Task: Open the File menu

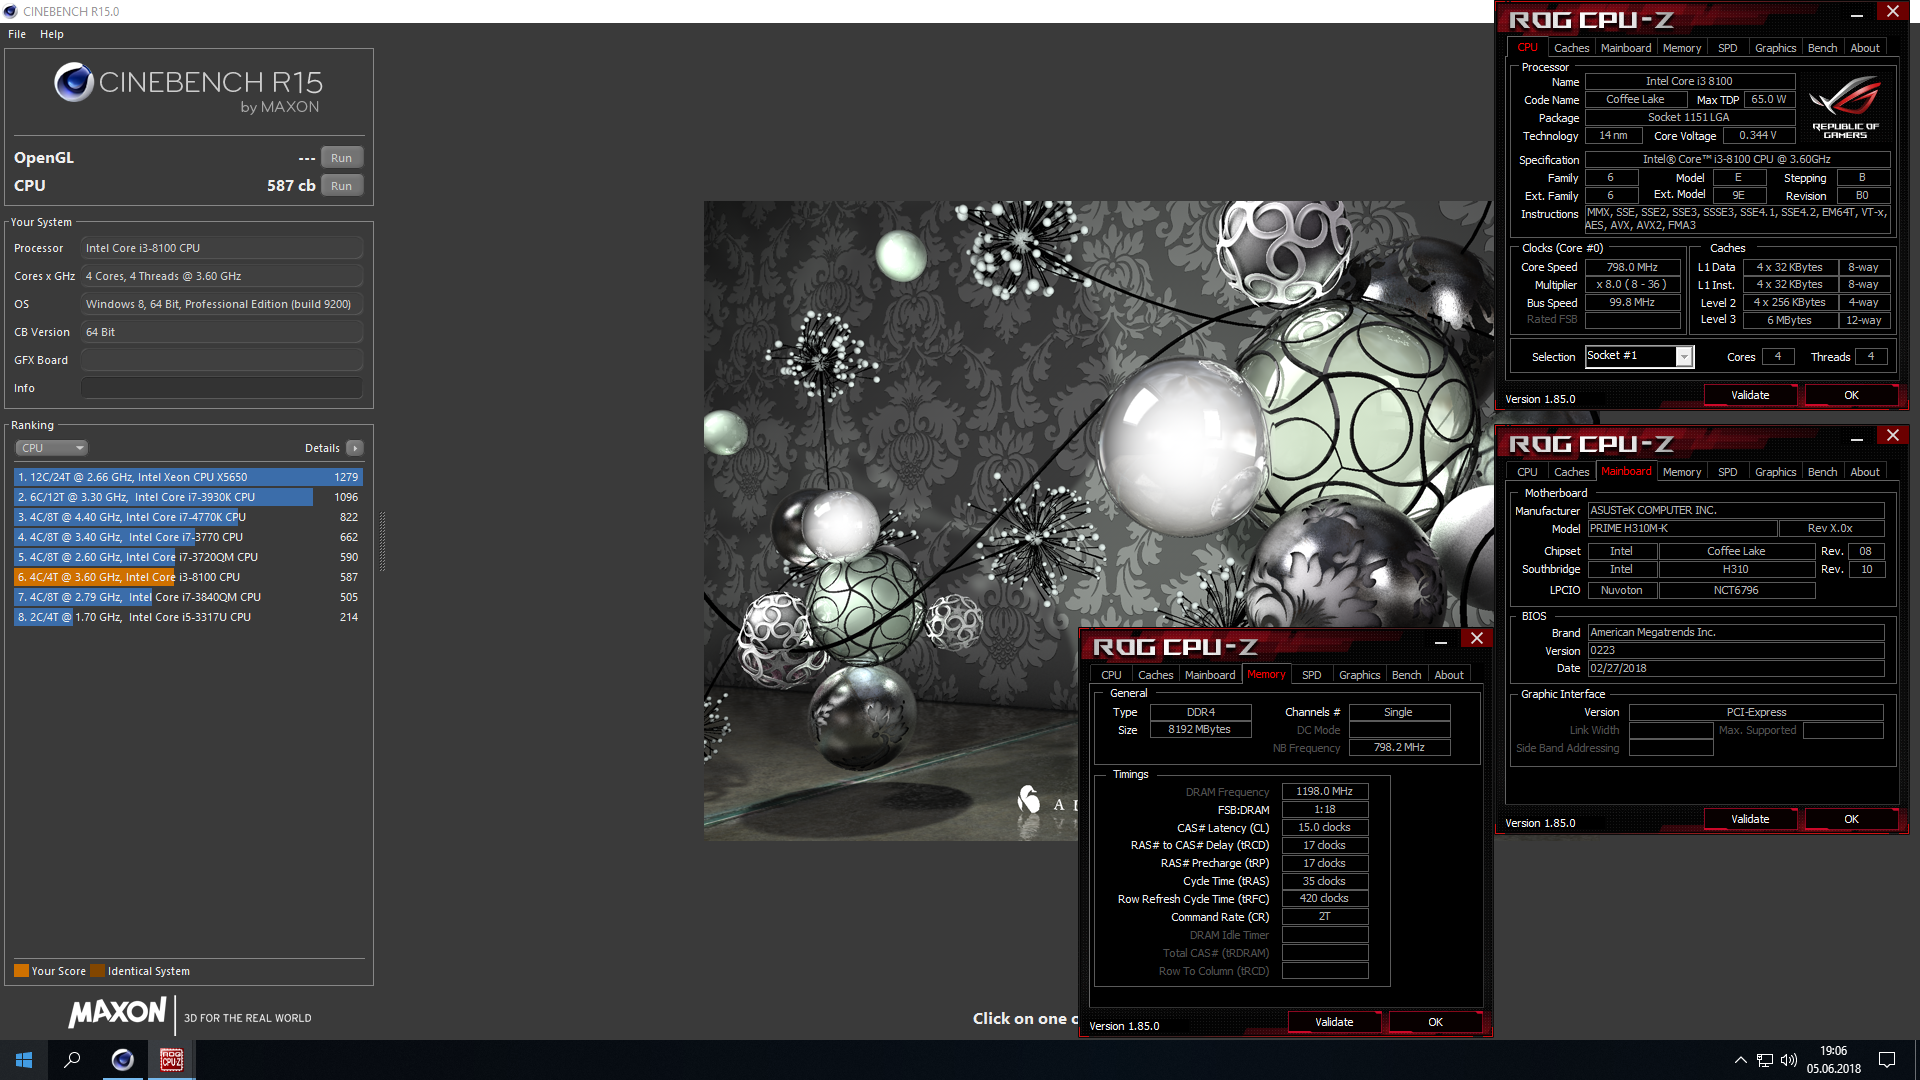Action: click(x=17, y=34)
